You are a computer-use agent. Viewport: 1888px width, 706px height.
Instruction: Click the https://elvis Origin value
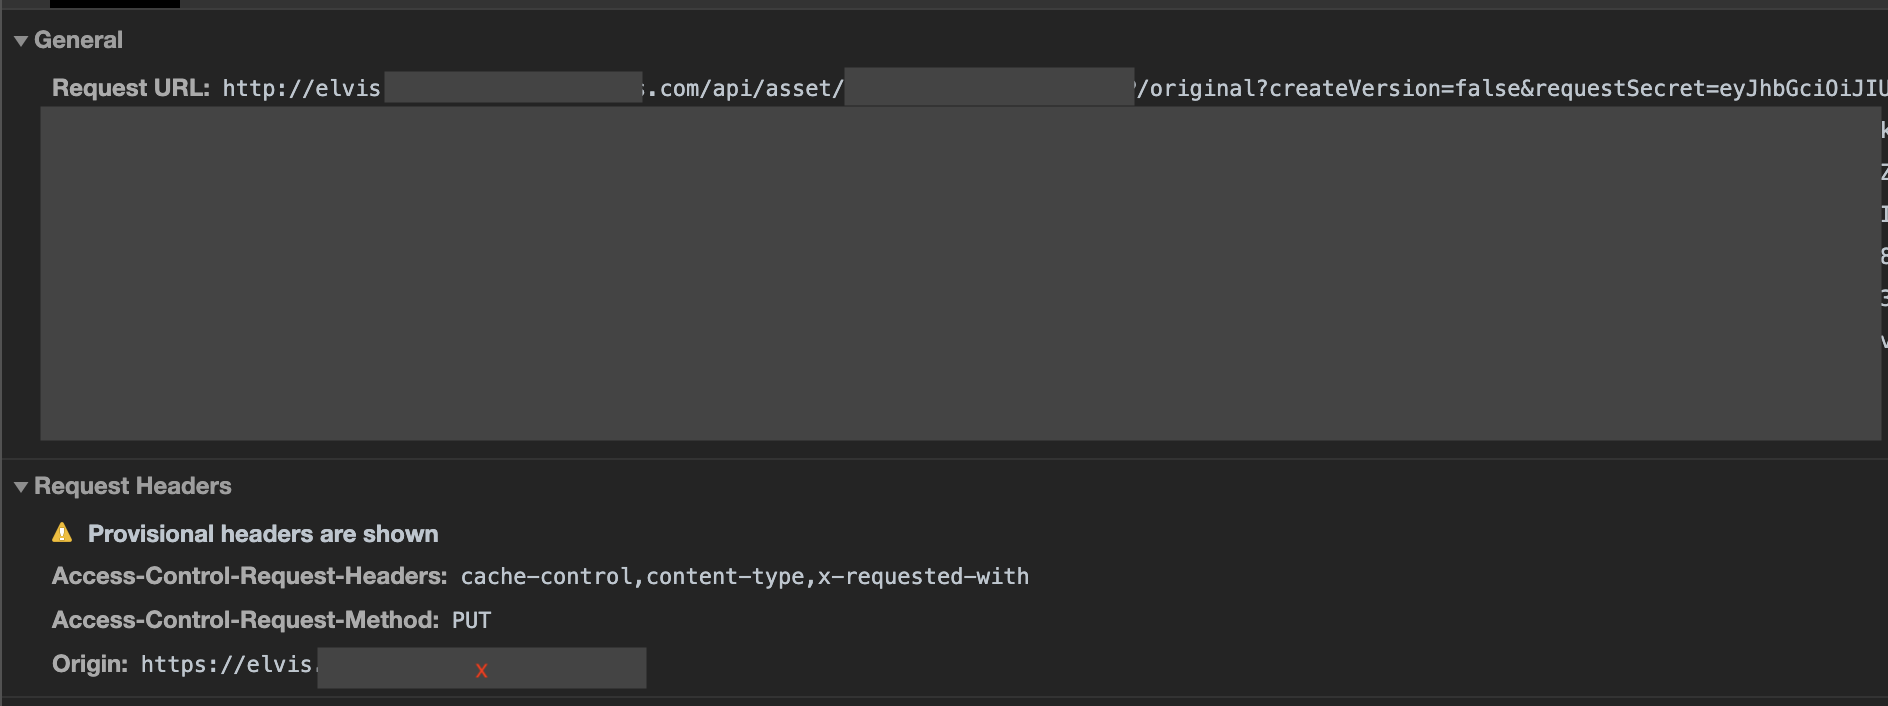click(x=226, y=664)
